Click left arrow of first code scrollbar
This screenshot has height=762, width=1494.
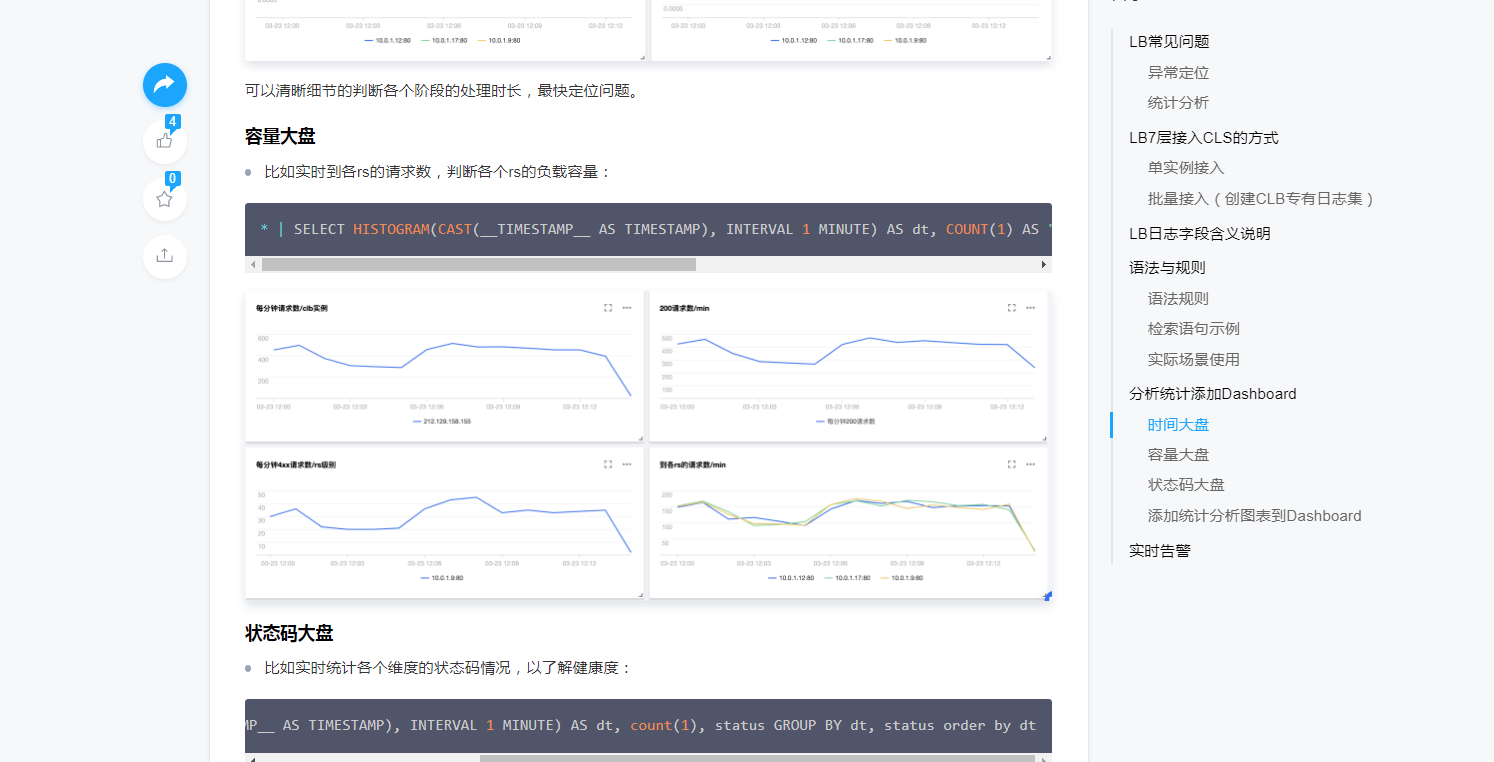253,265
